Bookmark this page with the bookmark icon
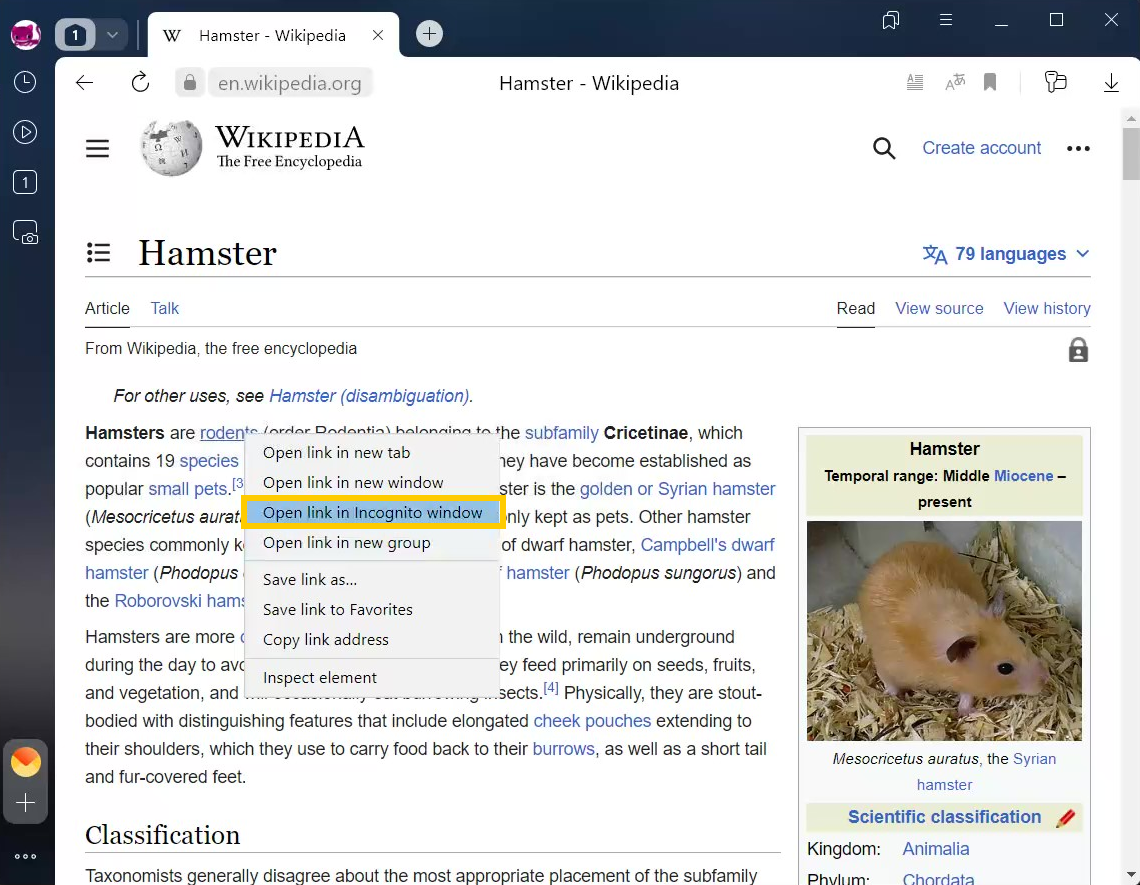This screenshot has width=1140, height=885. coord(990,83)
